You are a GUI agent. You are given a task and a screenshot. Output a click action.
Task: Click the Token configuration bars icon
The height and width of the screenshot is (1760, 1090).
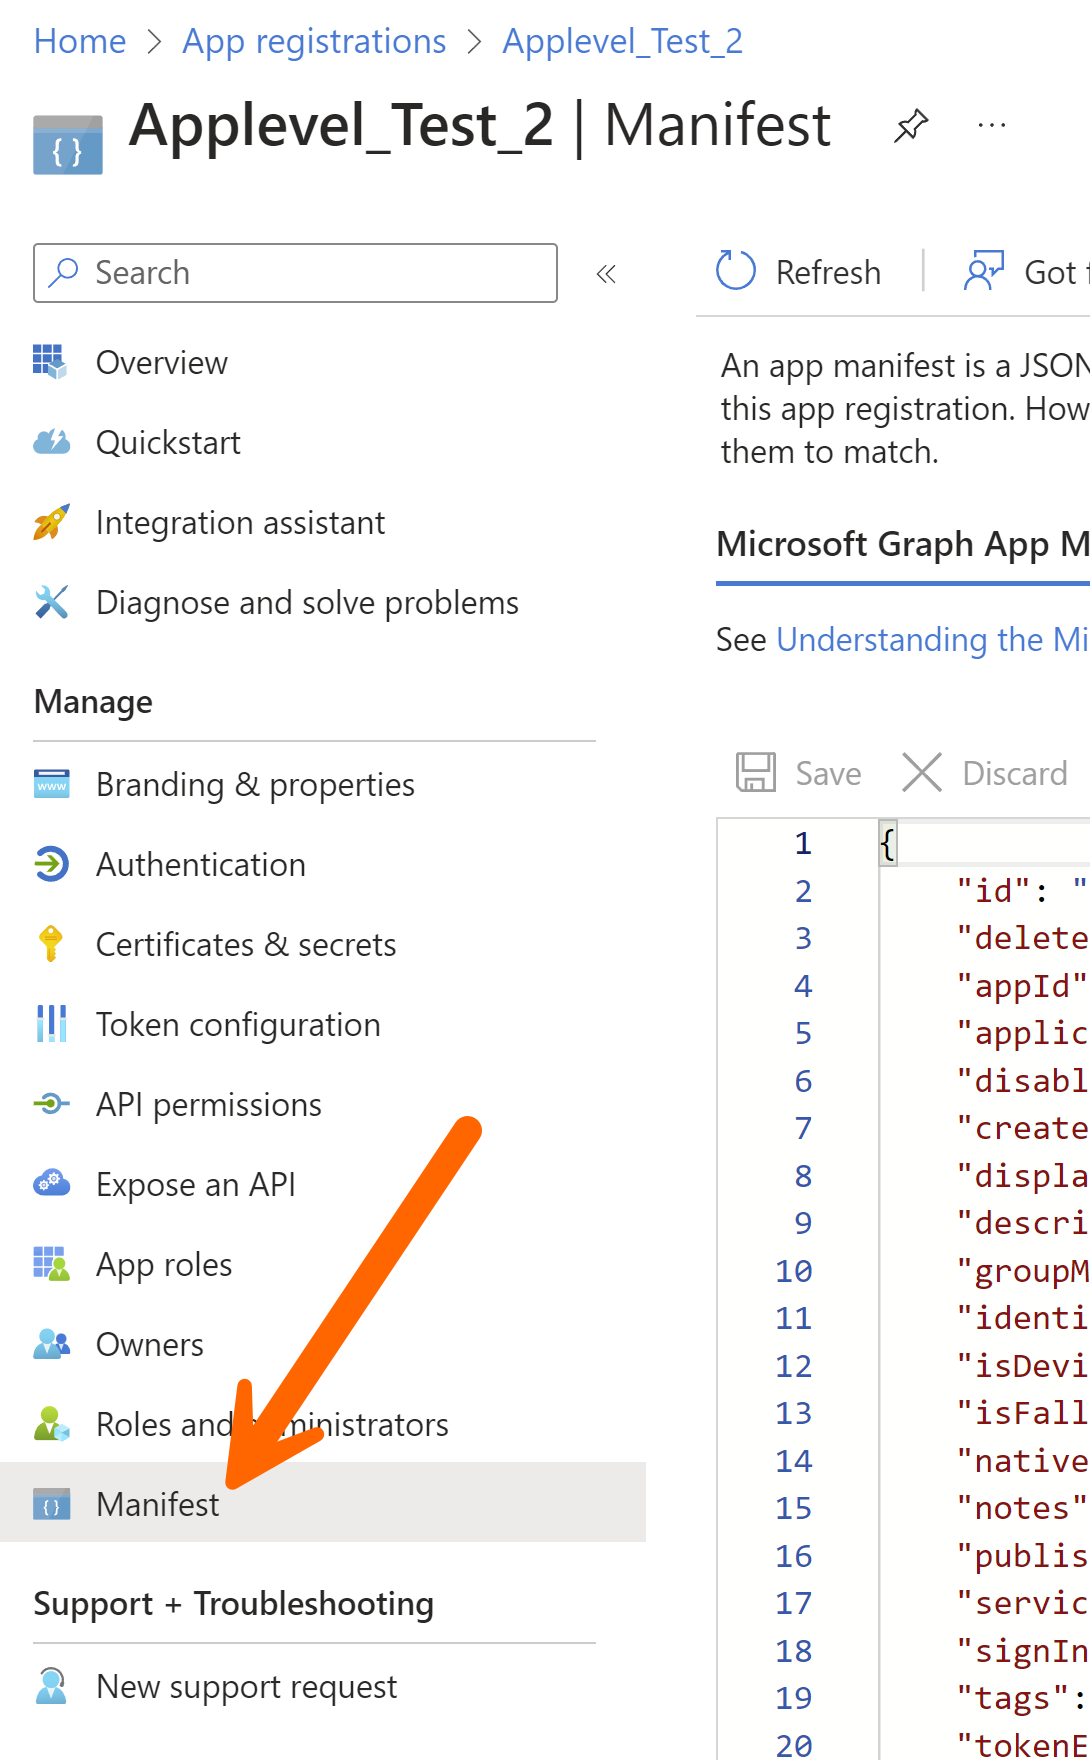click(x=51, y=1024)
